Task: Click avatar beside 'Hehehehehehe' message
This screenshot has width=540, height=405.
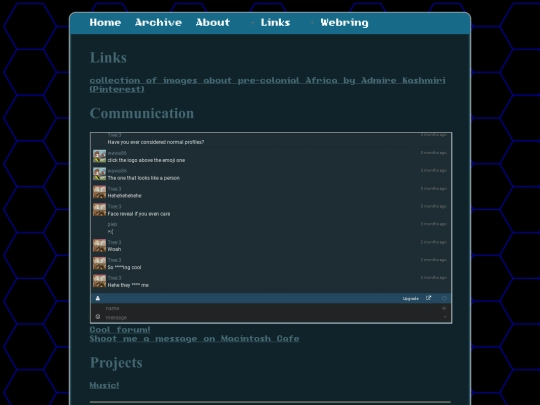Action: tap(100, 192)
